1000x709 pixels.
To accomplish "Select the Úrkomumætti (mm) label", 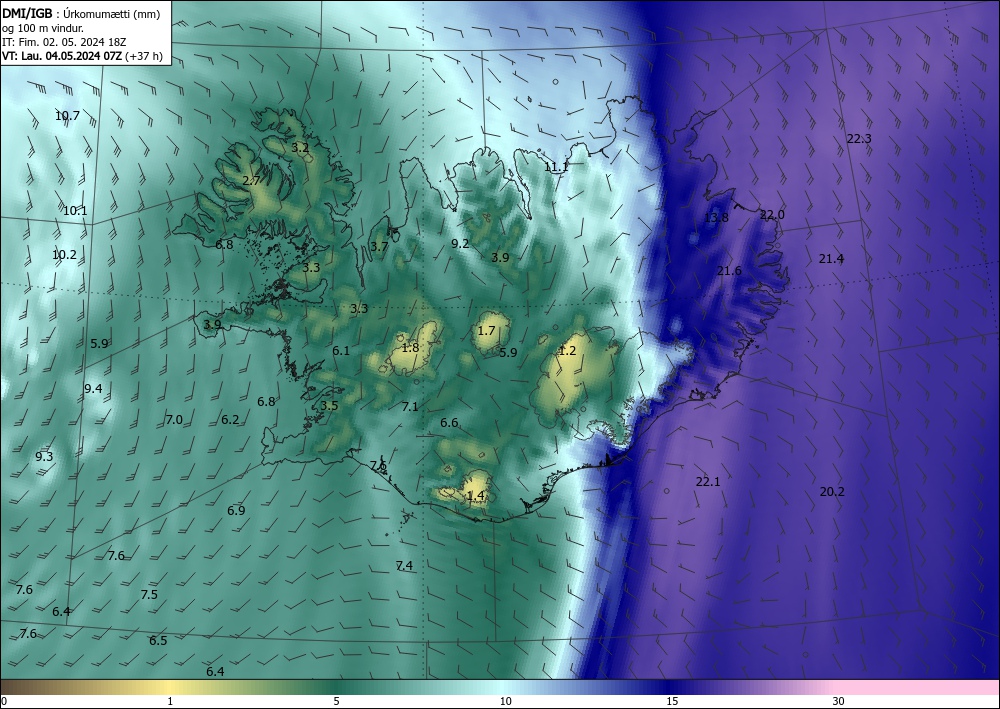I will [112, 14].
